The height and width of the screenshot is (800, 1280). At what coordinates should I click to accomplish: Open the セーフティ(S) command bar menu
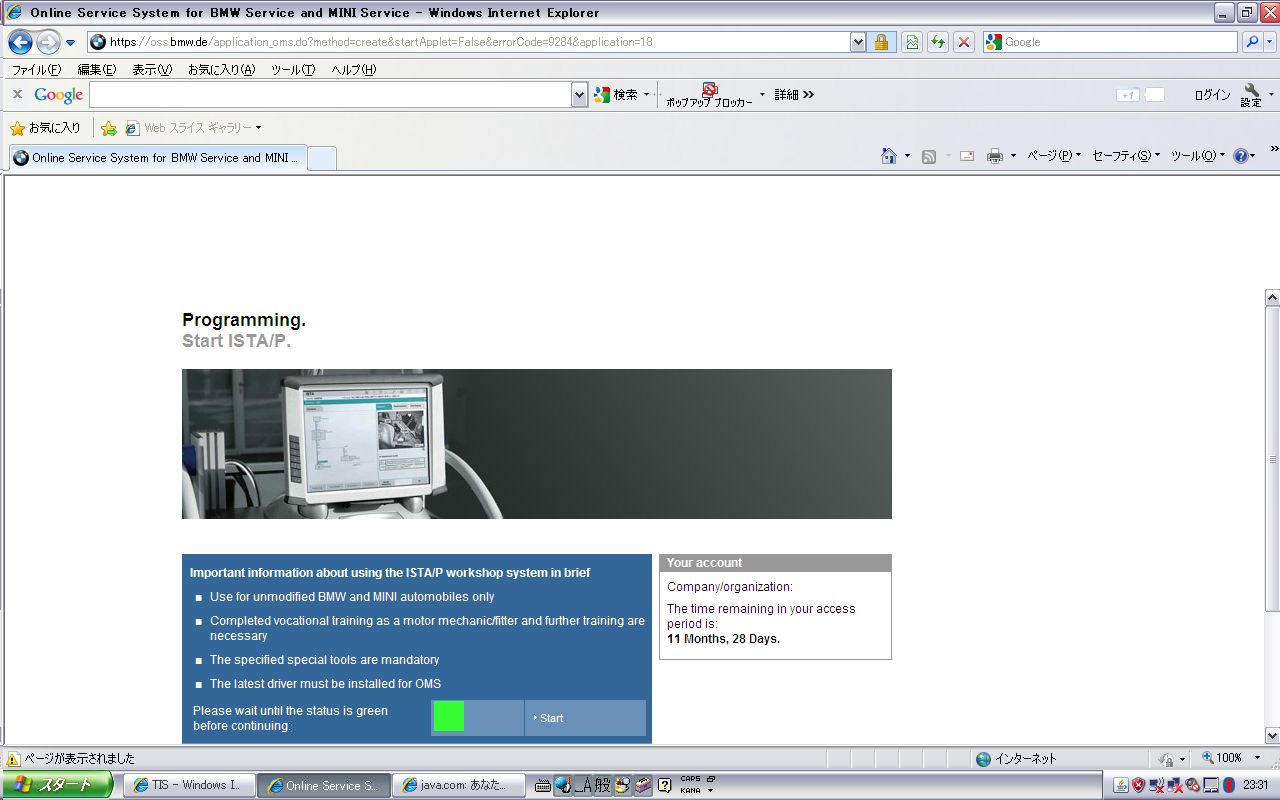(x=1126, y=156)
